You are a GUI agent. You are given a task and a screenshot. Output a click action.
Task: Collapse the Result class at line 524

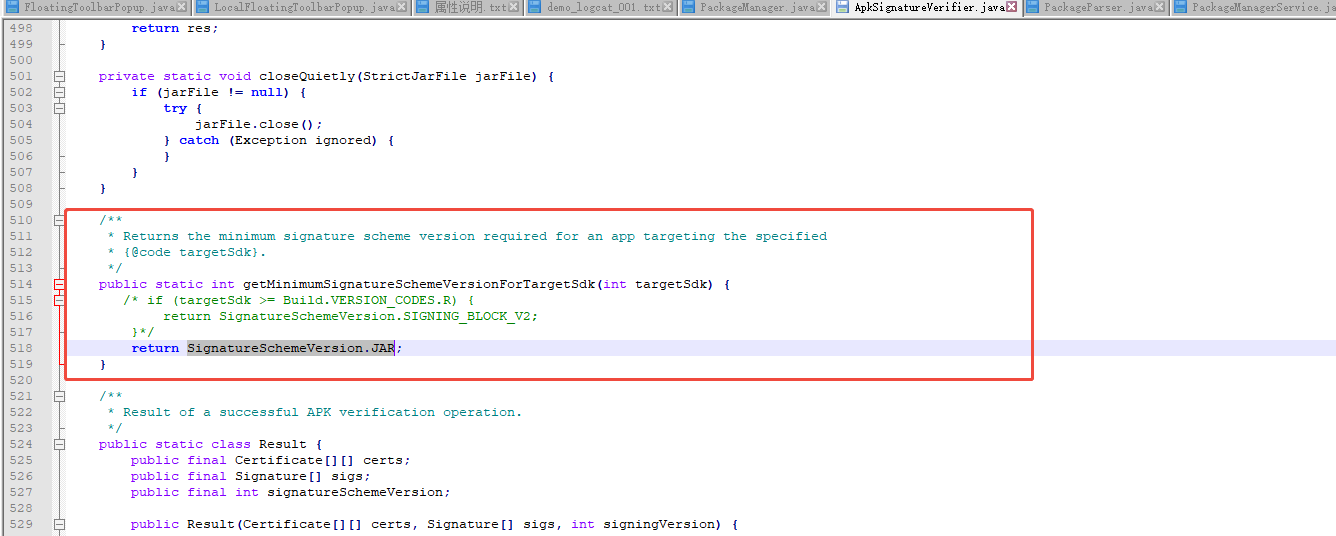click(59, 444)
